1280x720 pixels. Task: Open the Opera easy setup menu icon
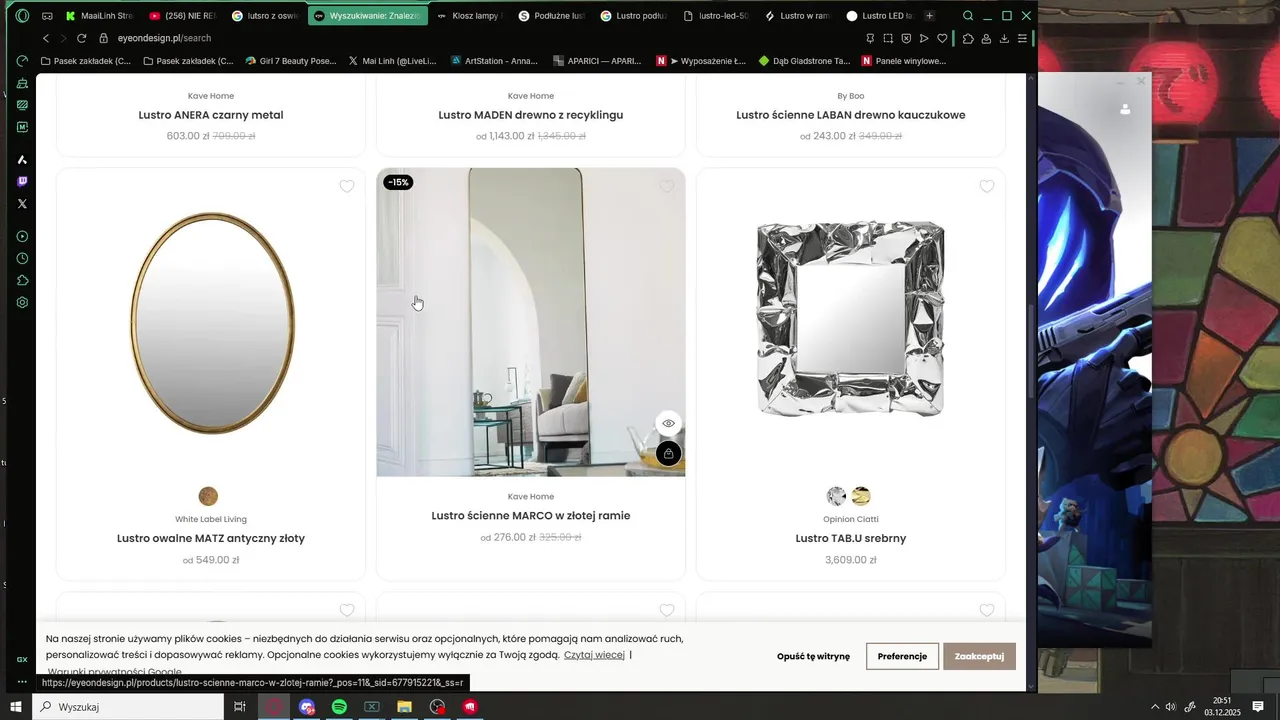point(1022,38)
